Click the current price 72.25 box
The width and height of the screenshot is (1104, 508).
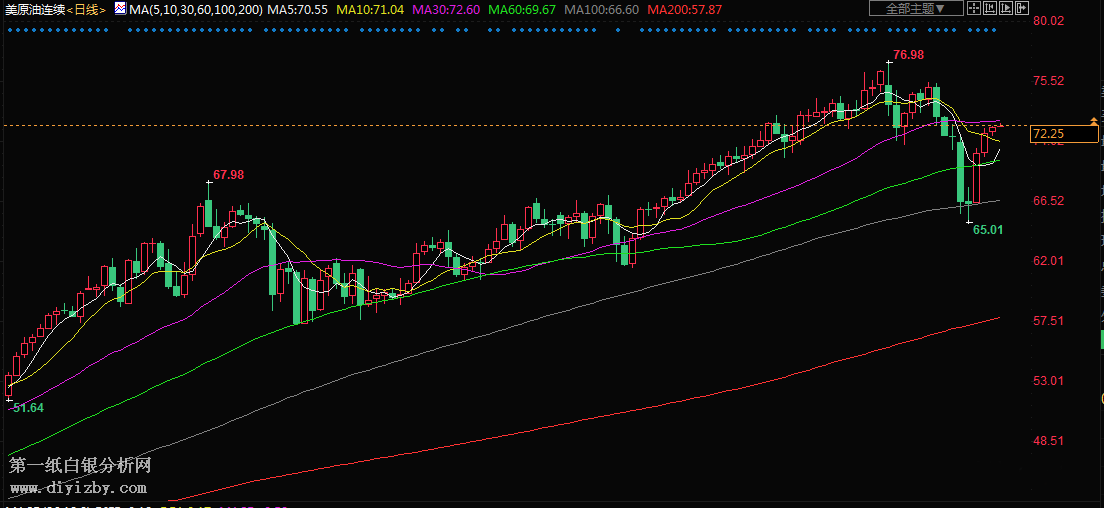1049,133
